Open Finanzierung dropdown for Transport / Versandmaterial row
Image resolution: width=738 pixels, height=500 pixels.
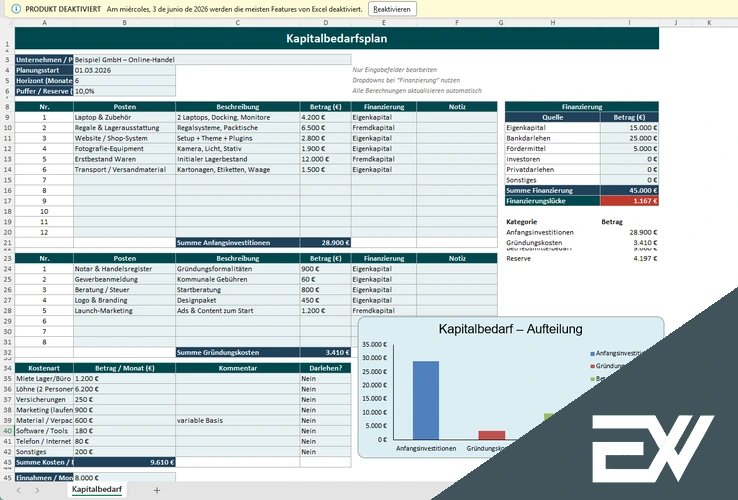click(x=384, y=169)
